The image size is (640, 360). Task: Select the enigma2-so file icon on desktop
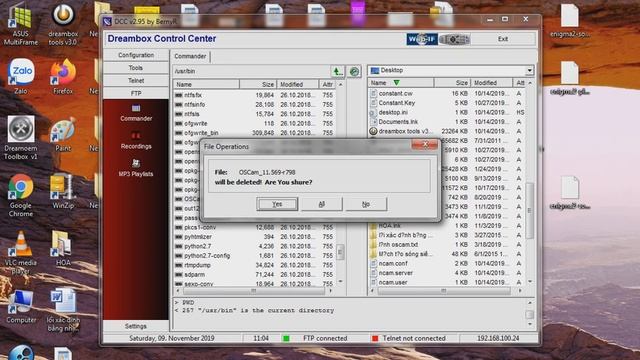click(569, 20)
